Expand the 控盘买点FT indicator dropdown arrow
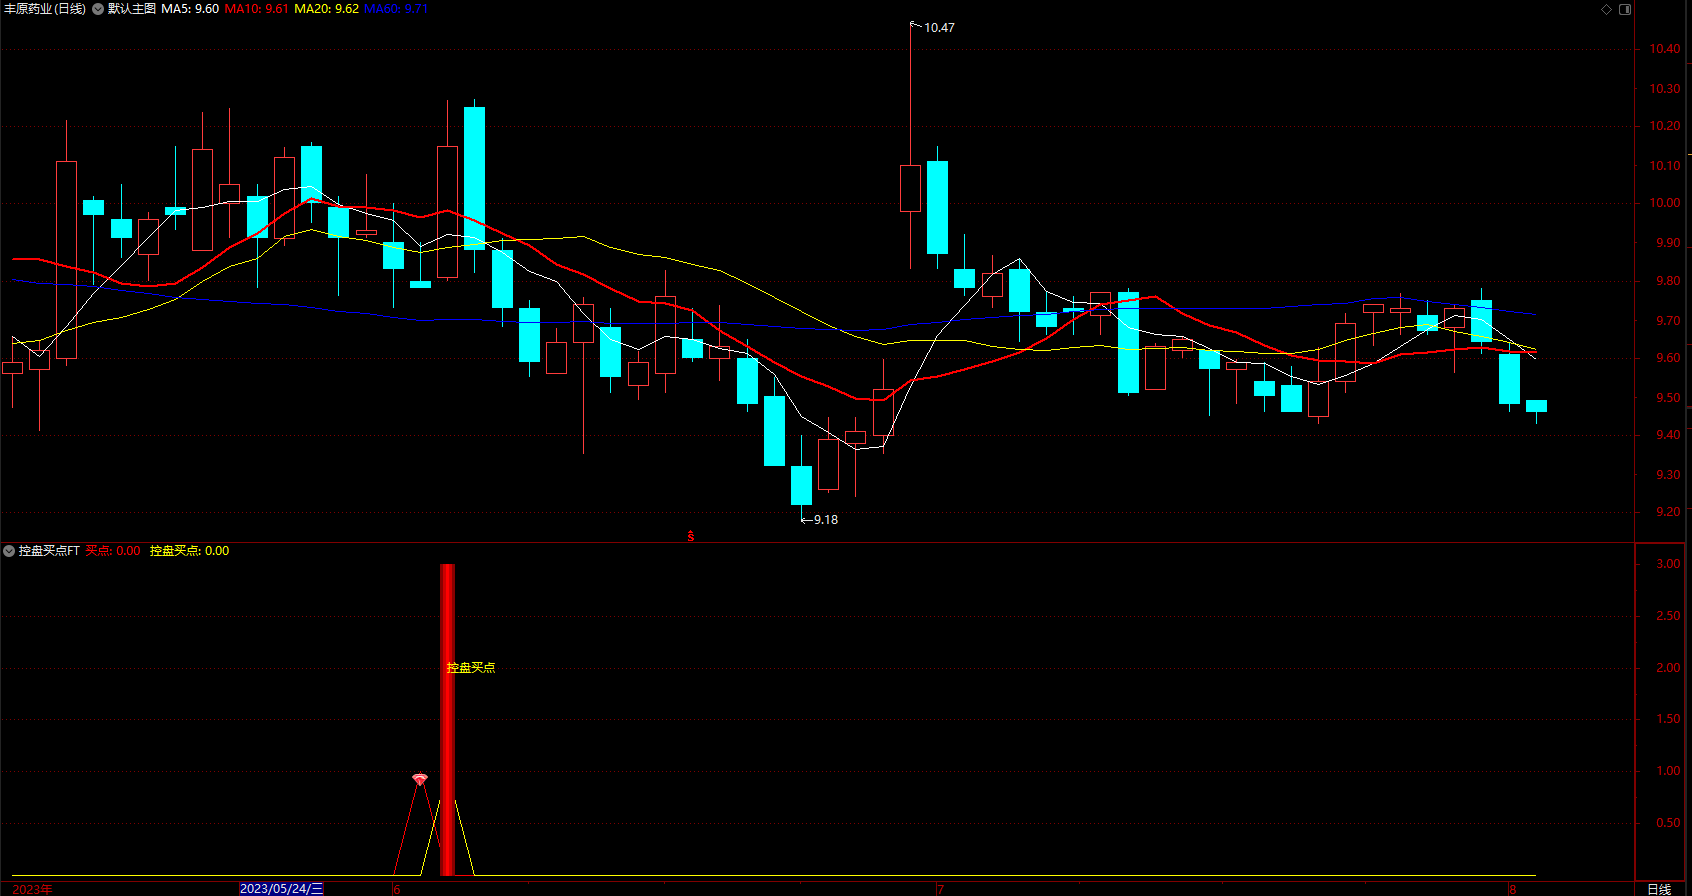This screenshot has height=896, width=1692. point(9,551)
